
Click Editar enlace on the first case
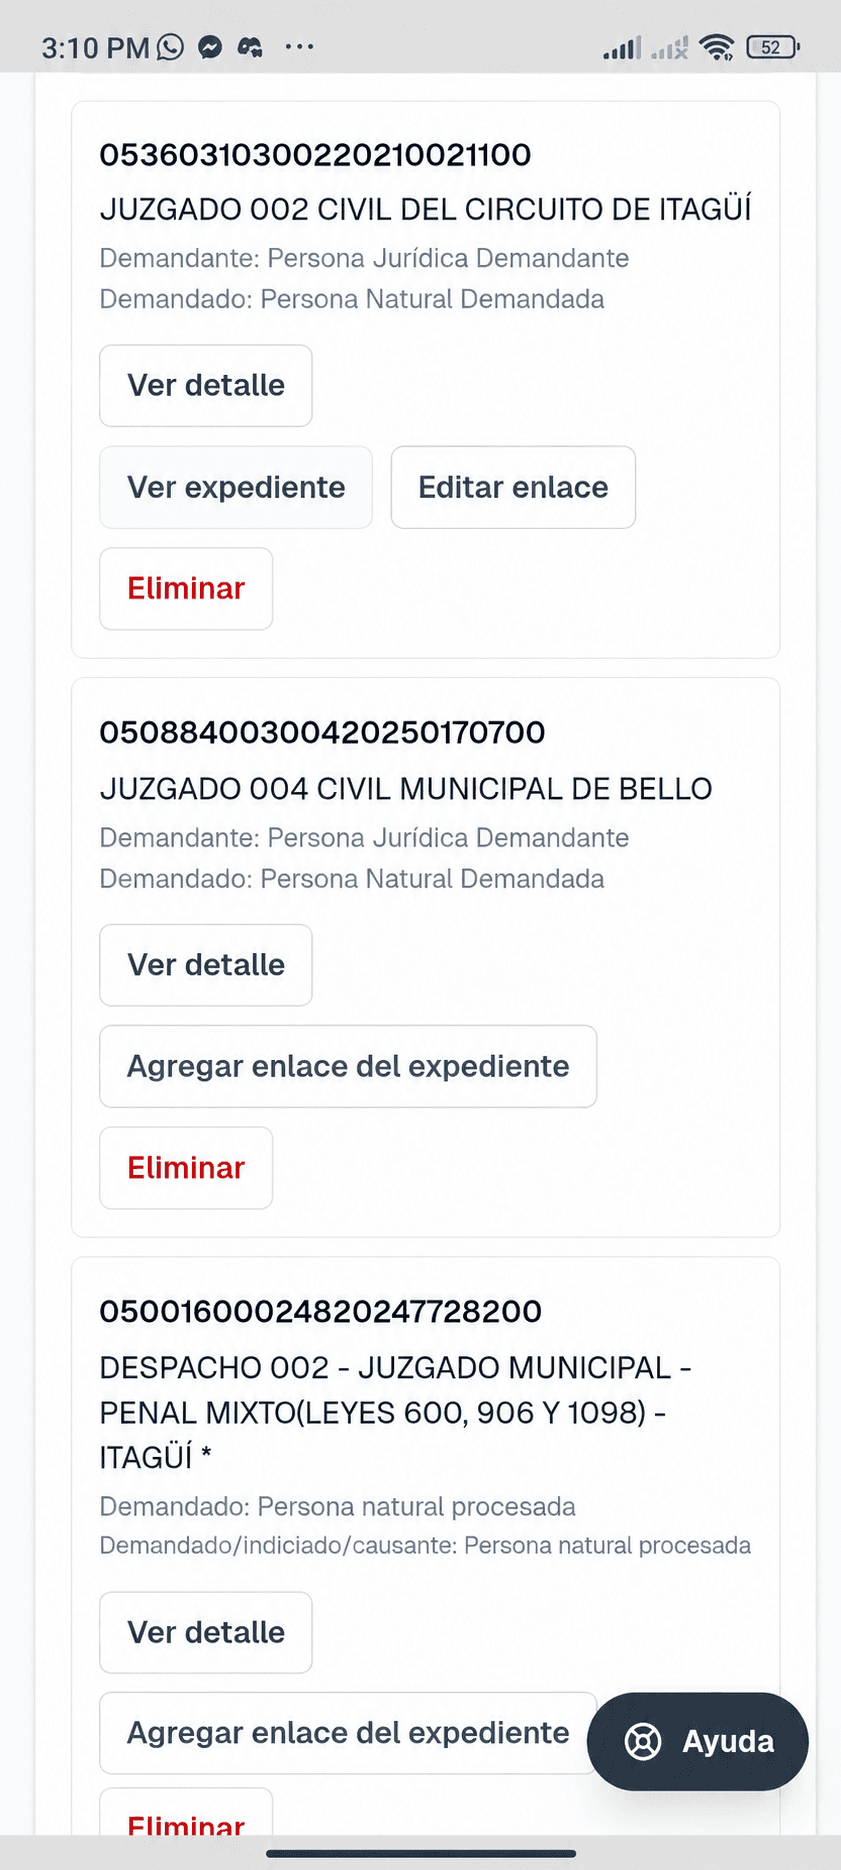point(513,487)
